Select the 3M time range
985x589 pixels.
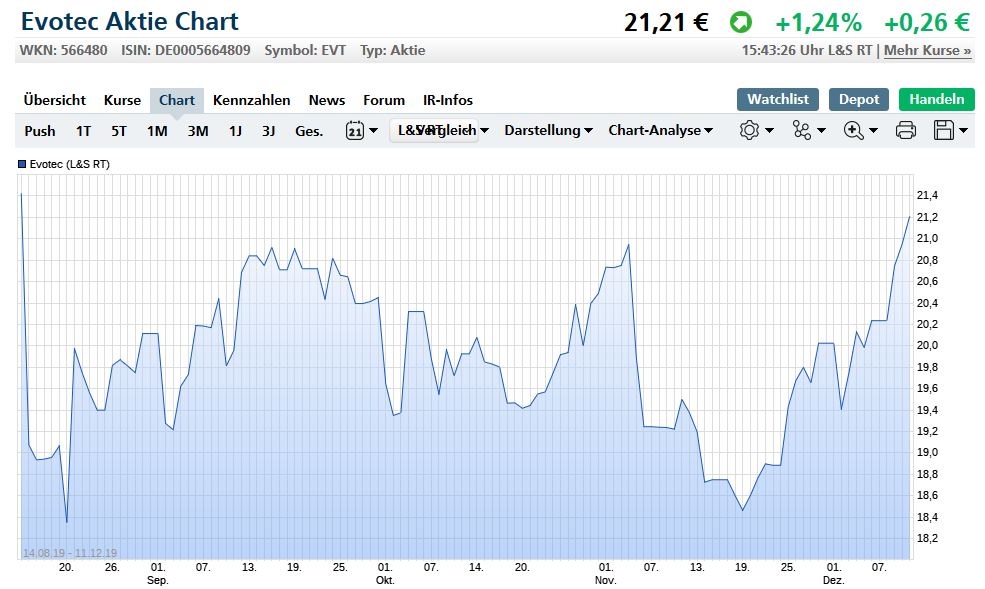(198, 131)
